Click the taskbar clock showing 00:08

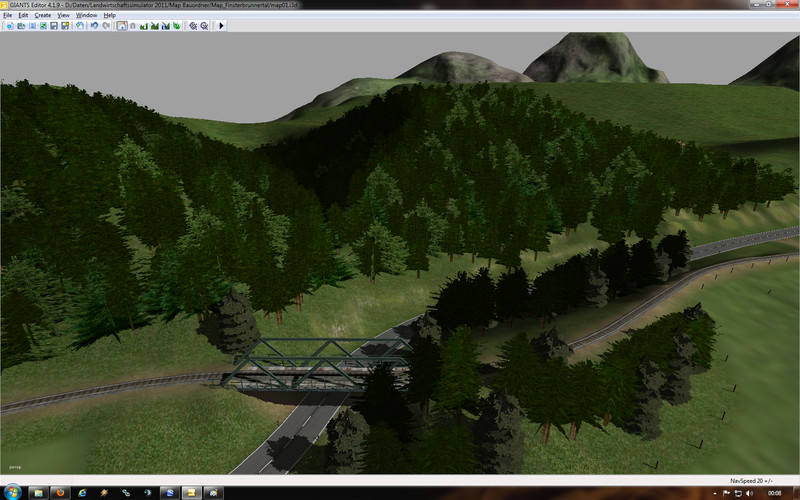pyautogui.click(x=774, y=493)
